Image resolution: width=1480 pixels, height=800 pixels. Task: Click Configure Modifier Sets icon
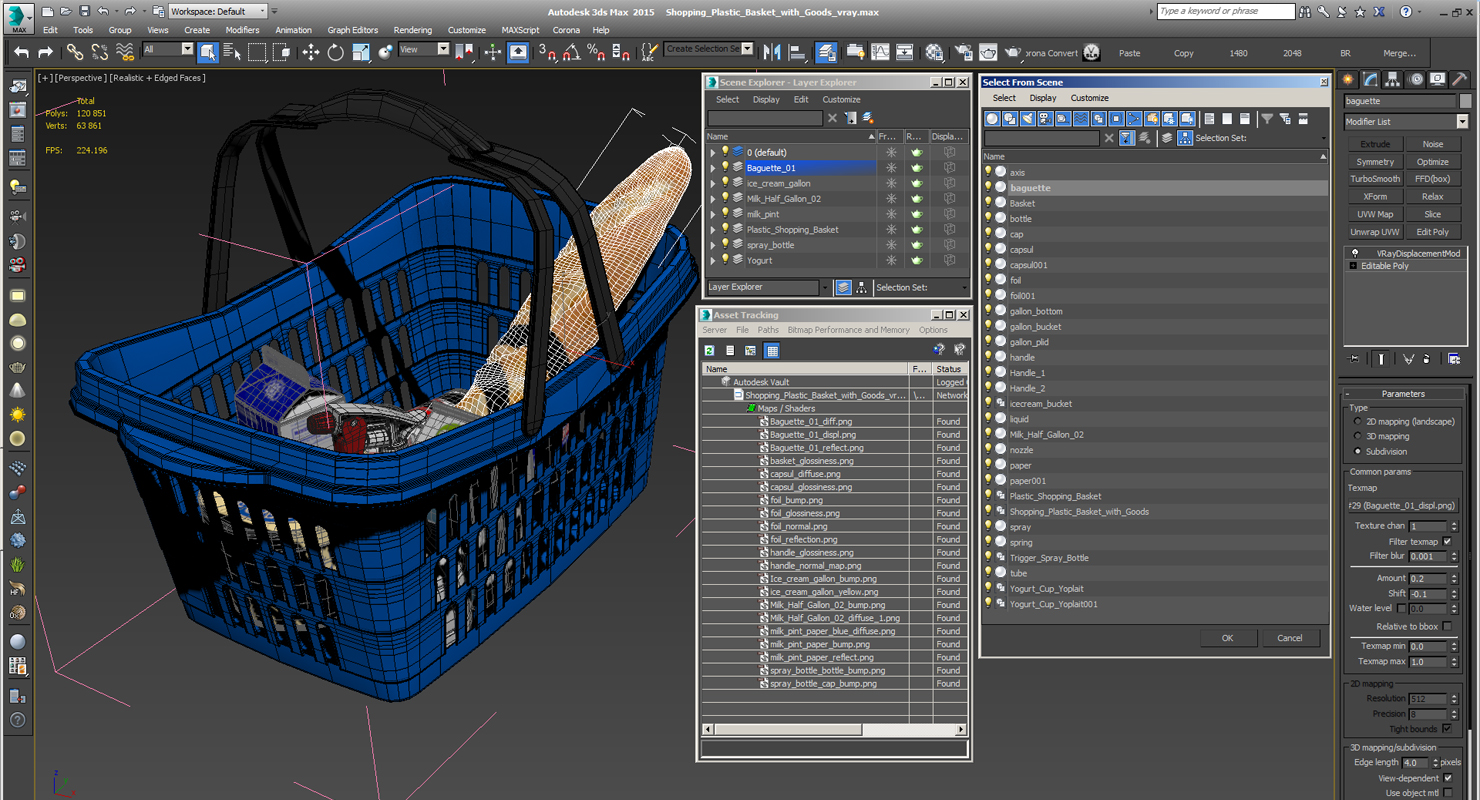[1454, 358]
